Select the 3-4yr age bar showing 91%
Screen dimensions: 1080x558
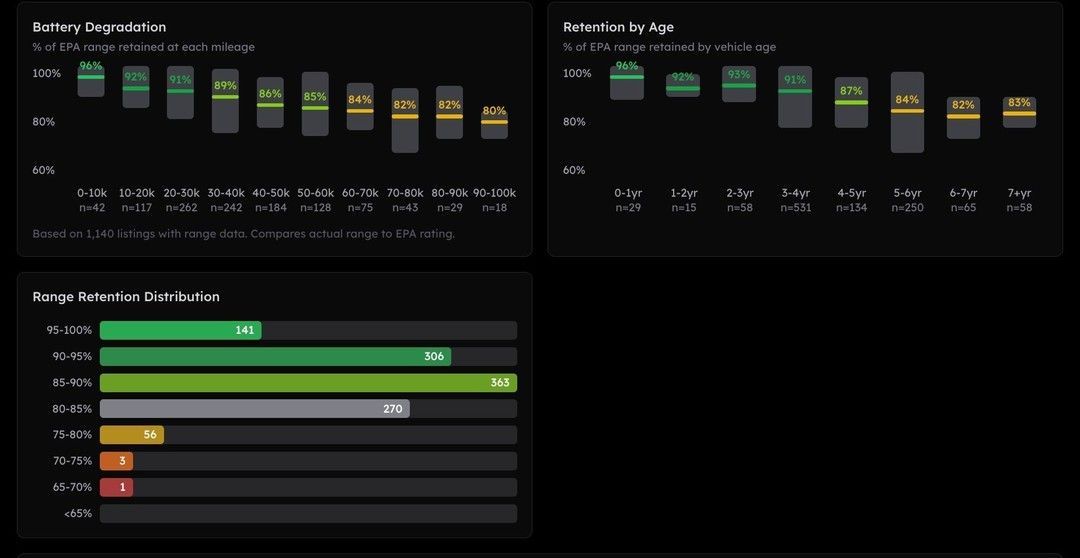point(795,97)
